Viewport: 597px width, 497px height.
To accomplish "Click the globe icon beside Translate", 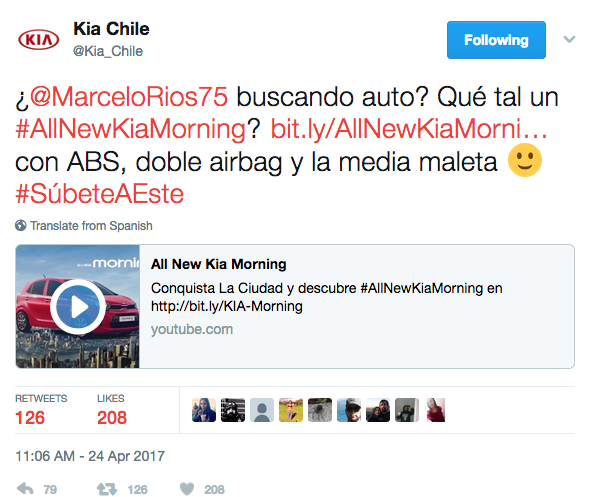I will pyautogui.click(x=21, y=225).
